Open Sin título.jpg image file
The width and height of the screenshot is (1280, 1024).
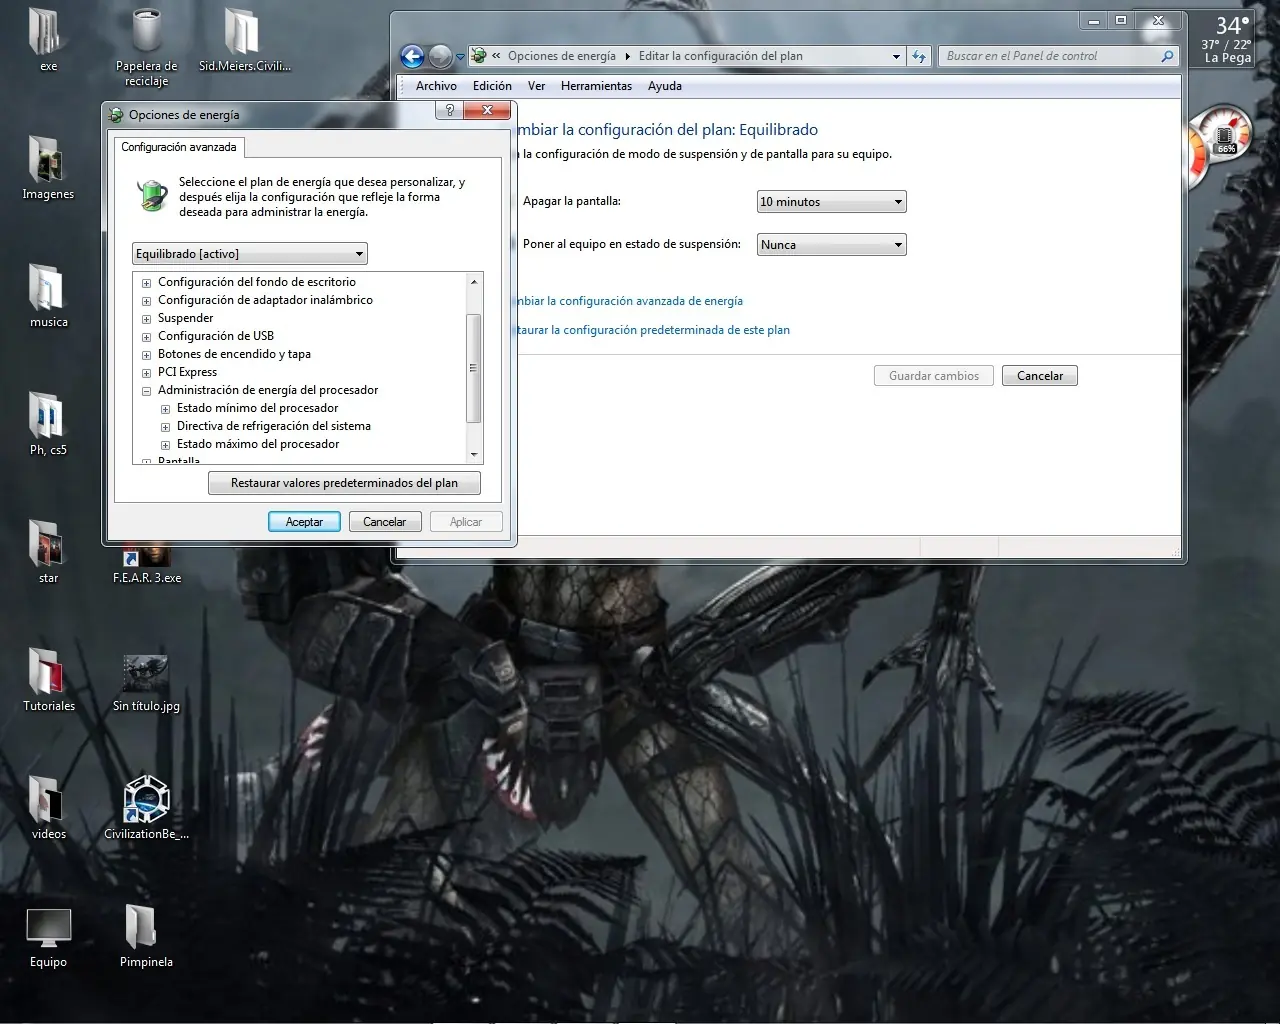[x=146, y=680]
